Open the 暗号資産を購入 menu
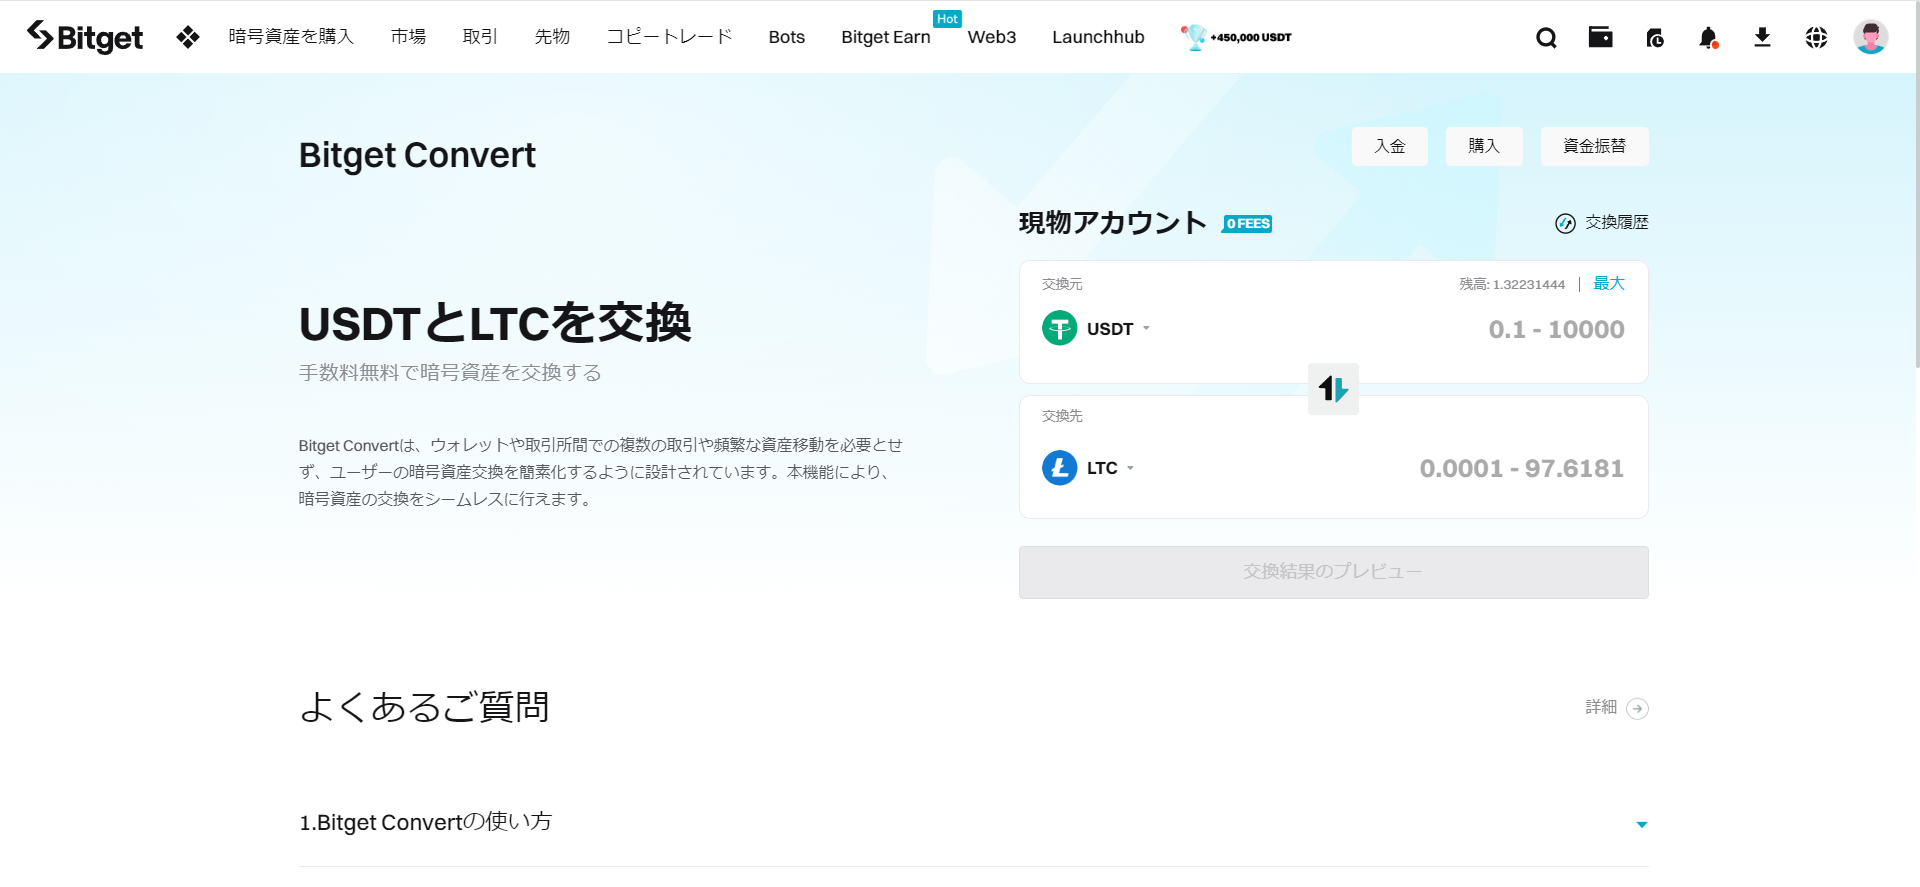The image size is (1920, 887). [291, 37]
